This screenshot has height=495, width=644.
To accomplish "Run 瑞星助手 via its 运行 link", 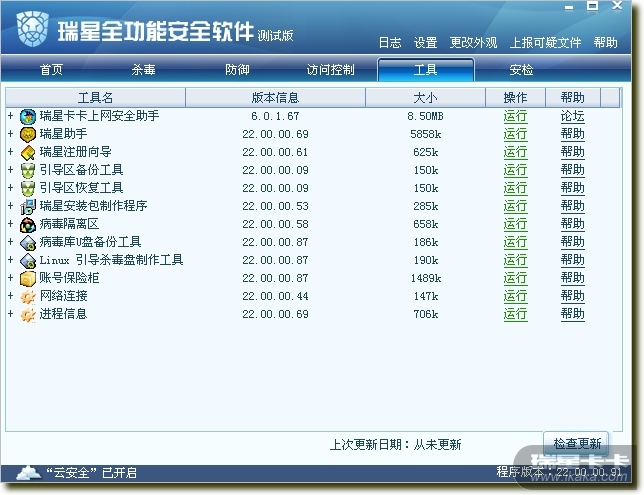I will (515, 134).
